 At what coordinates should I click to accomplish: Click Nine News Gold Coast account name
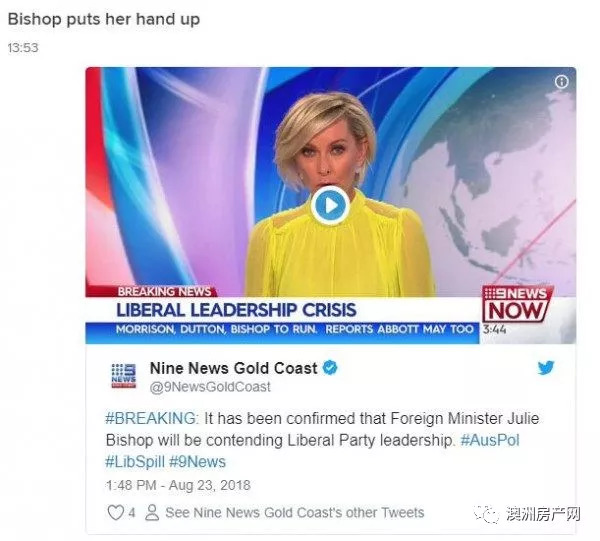[233, 368]
